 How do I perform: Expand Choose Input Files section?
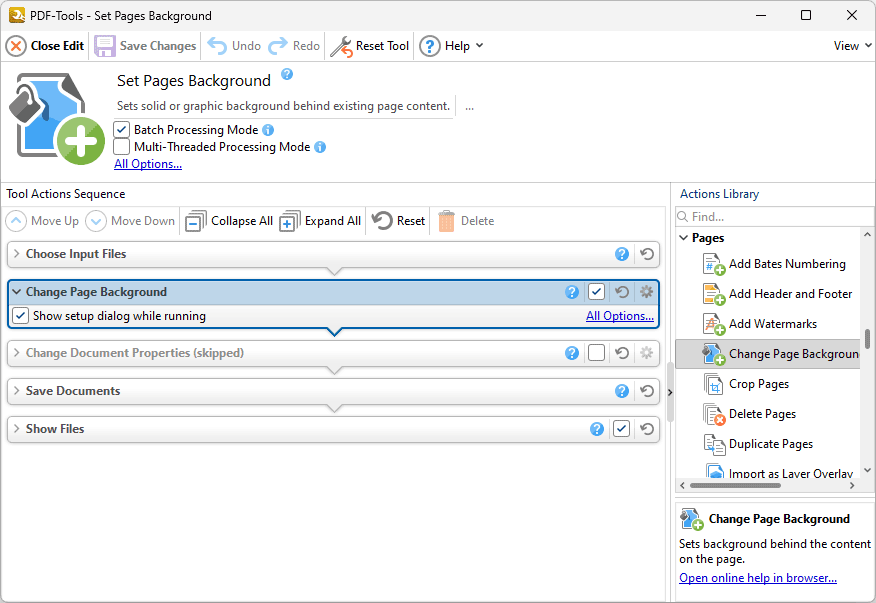tap(17, 254)
